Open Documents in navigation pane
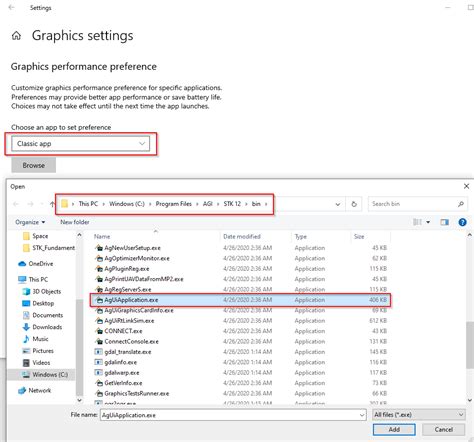 pos(43,315)
